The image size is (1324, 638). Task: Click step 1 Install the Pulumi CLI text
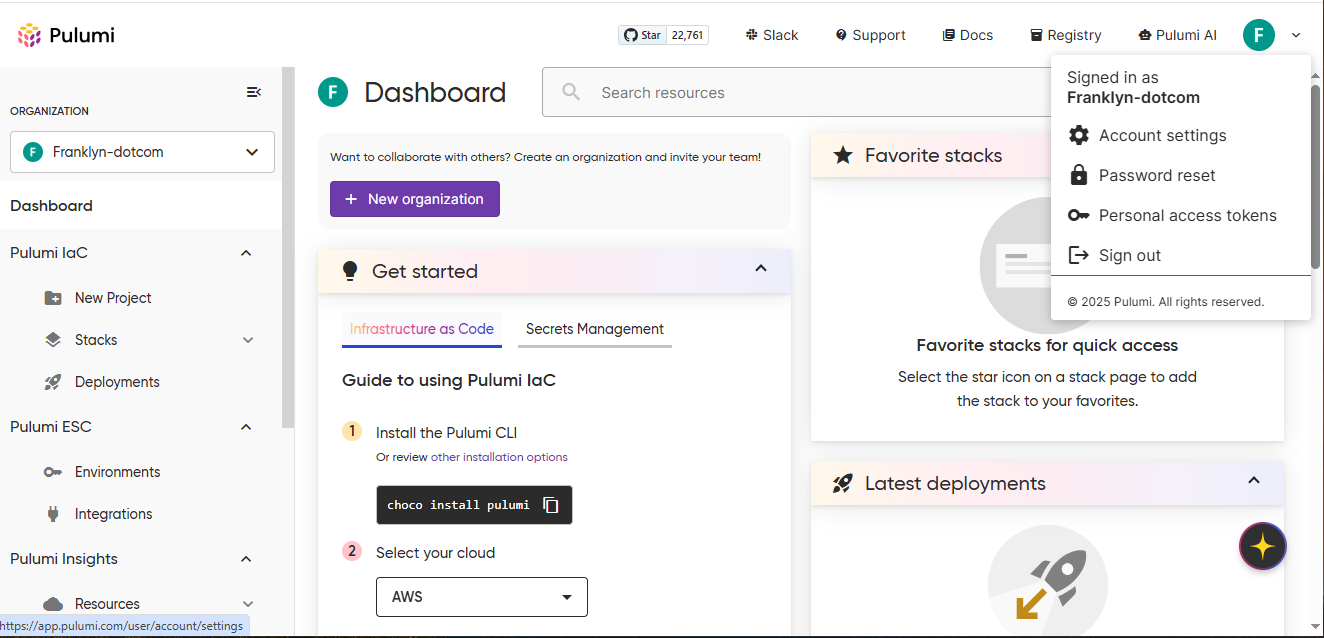coord(446,433)
